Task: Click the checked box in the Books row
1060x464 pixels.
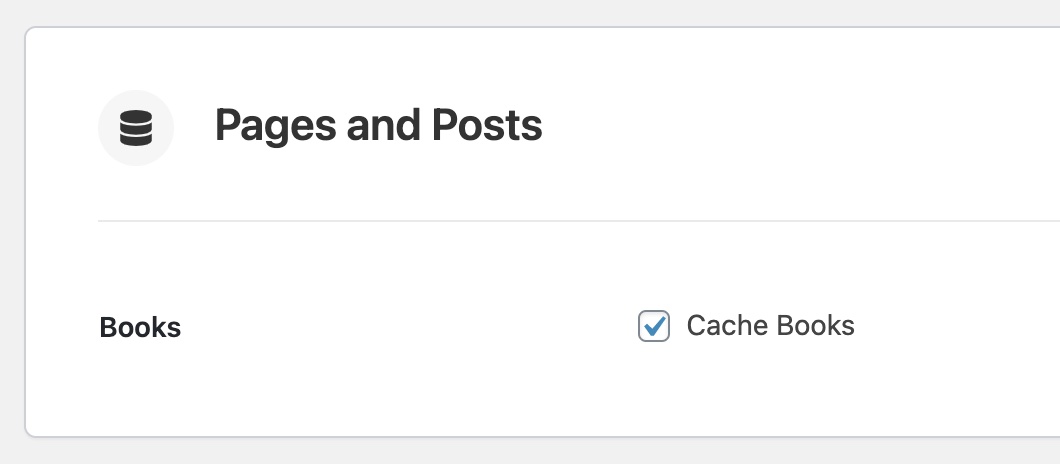Action: click(x=654, y=326)
